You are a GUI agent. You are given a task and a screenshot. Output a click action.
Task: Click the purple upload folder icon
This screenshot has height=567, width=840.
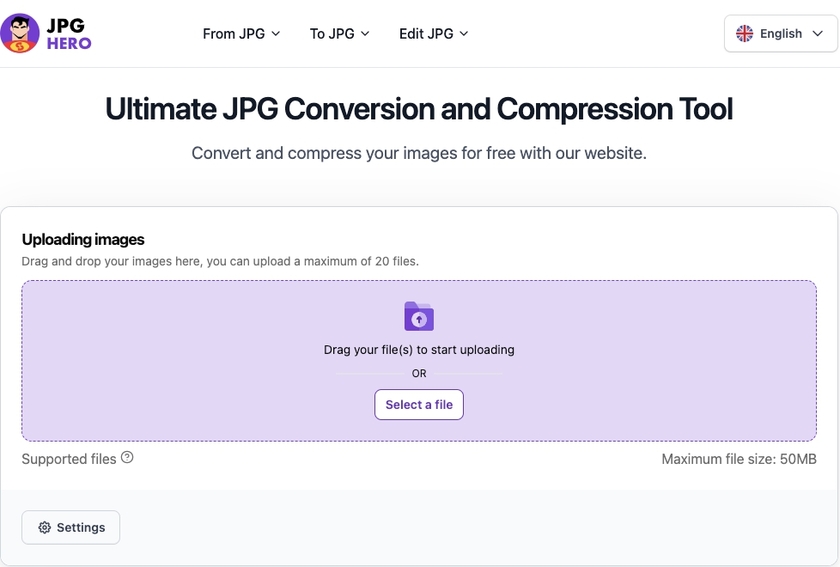pyautogui.click(x=419, y=316)
